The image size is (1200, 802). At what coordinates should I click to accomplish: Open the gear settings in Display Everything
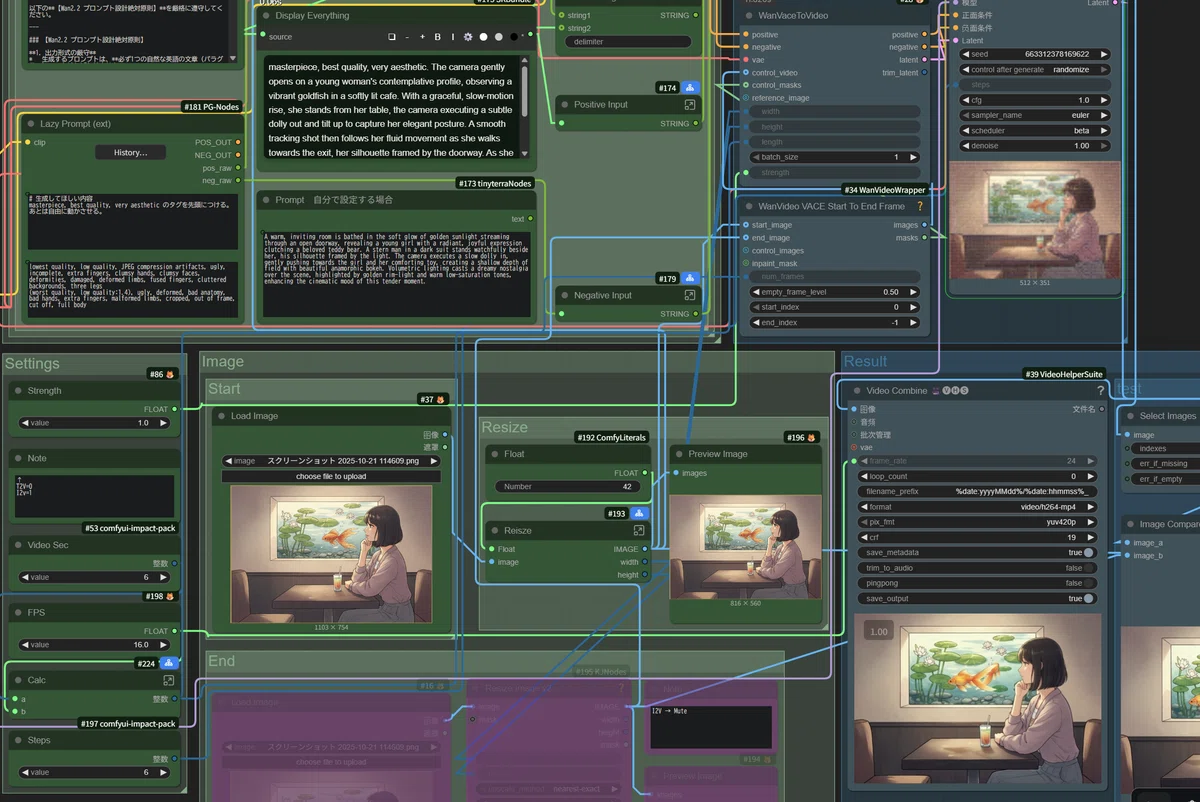(x=467, y=37)
